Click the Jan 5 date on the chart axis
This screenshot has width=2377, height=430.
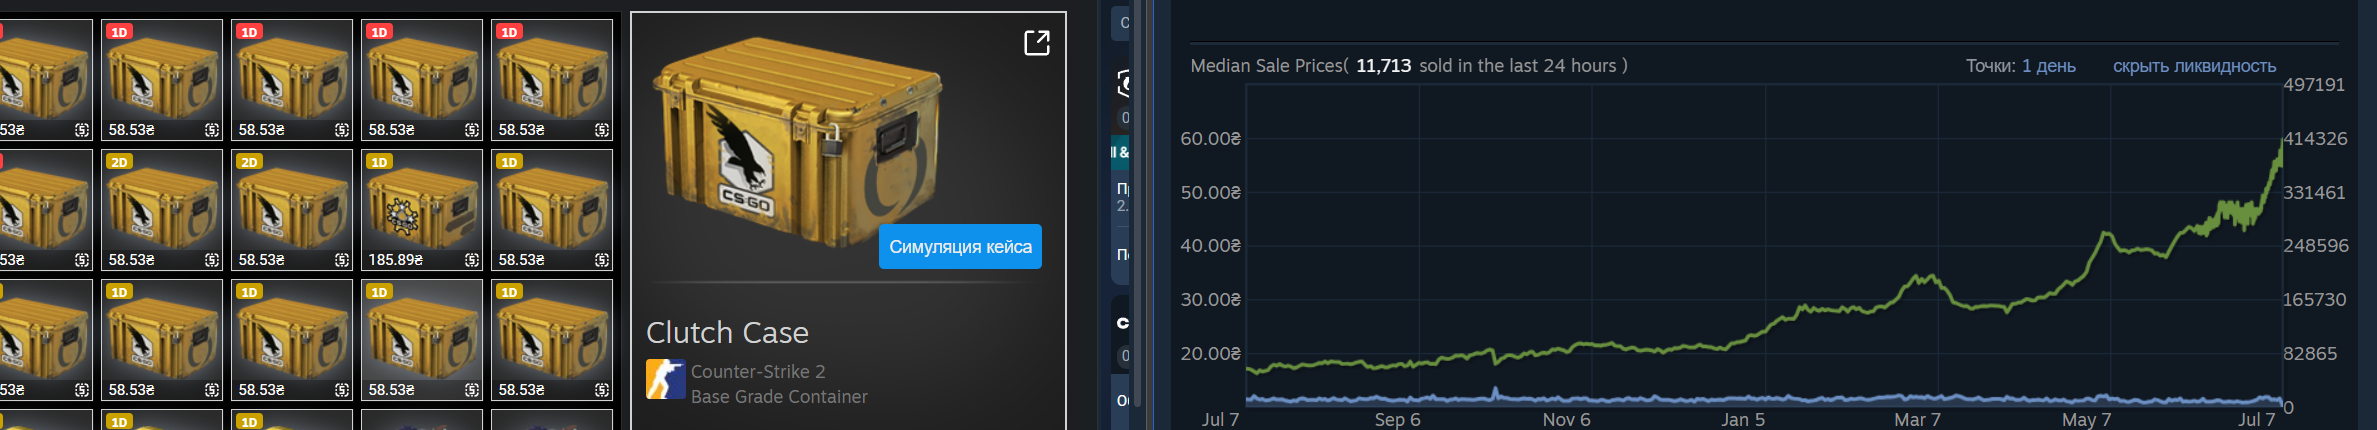click(x=1743, y=420)
